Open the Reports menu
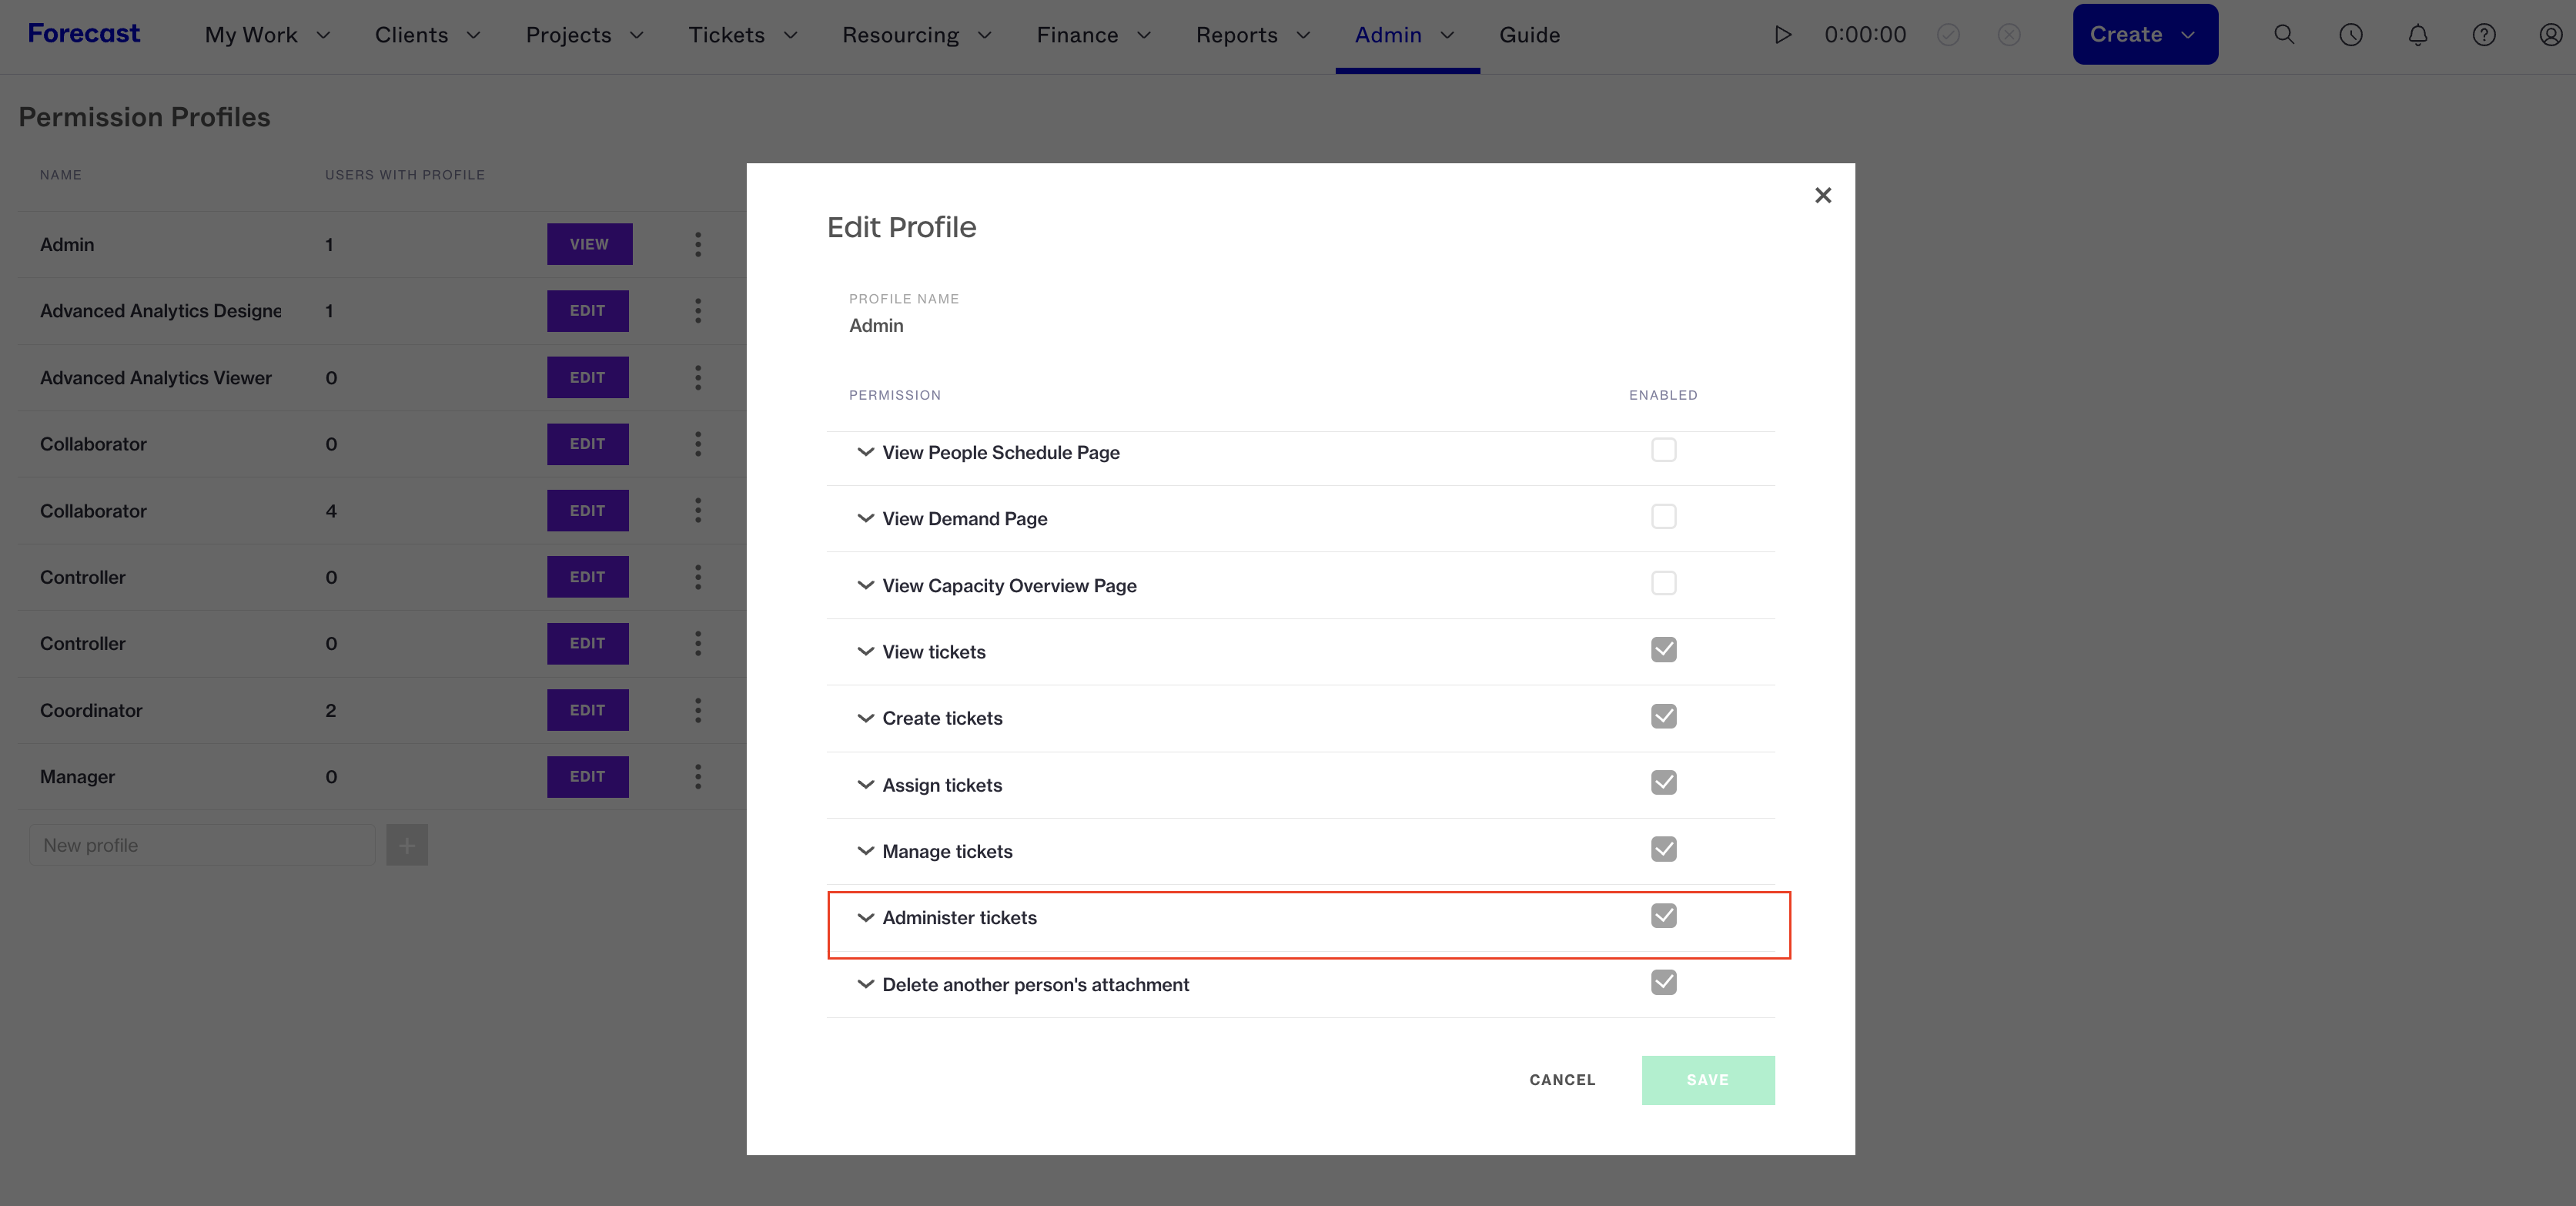Viewport: 2576px width, 1206px height. point(1252,35)
